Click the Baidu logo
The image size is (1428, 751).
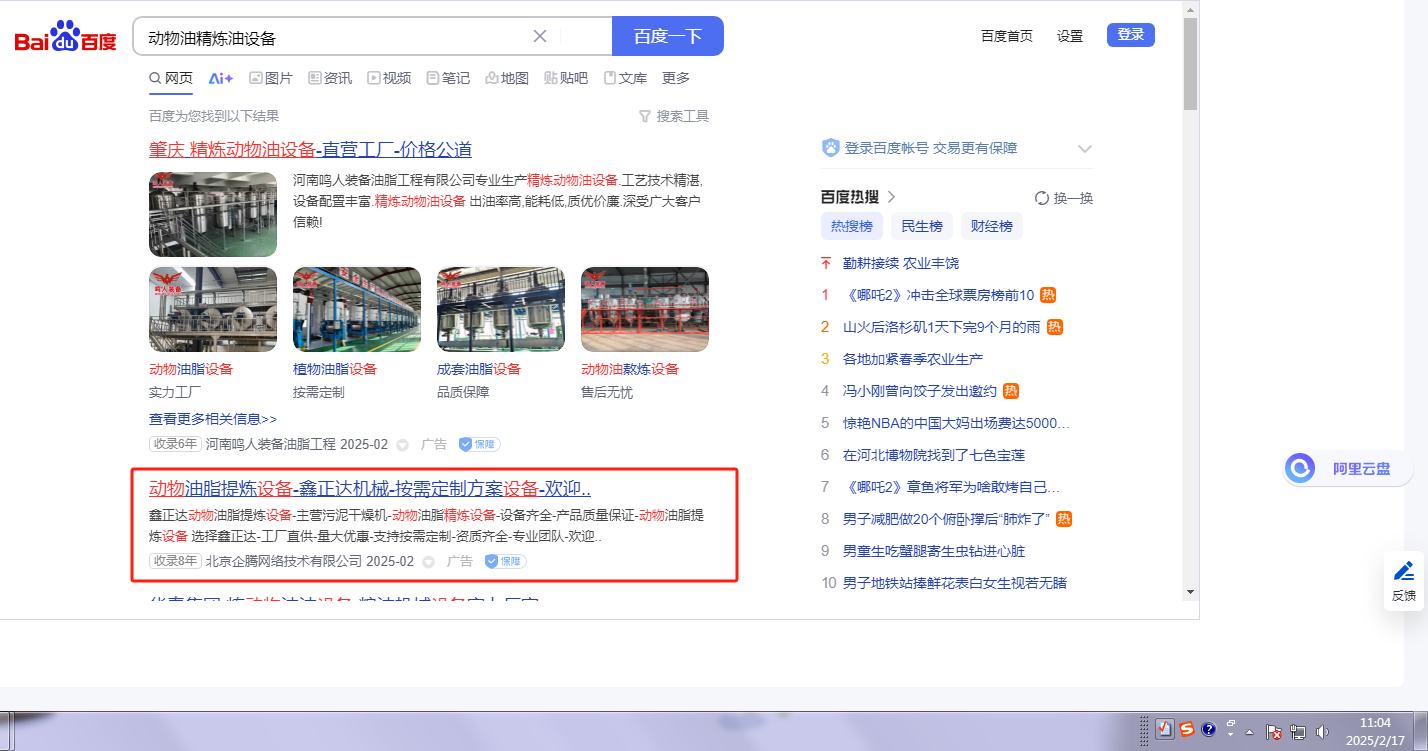click(x=65, y=37)
